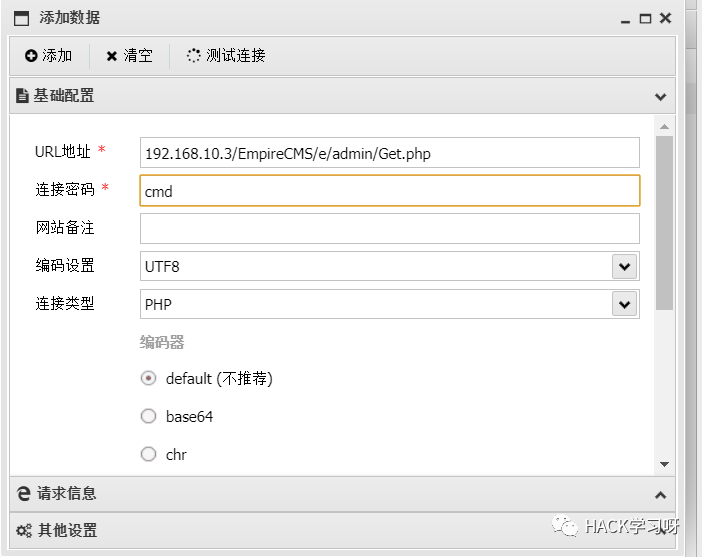Open the 连接类型 PHP dropdown
This screenshot has height=557, width=702.
[x=624, y=304]
